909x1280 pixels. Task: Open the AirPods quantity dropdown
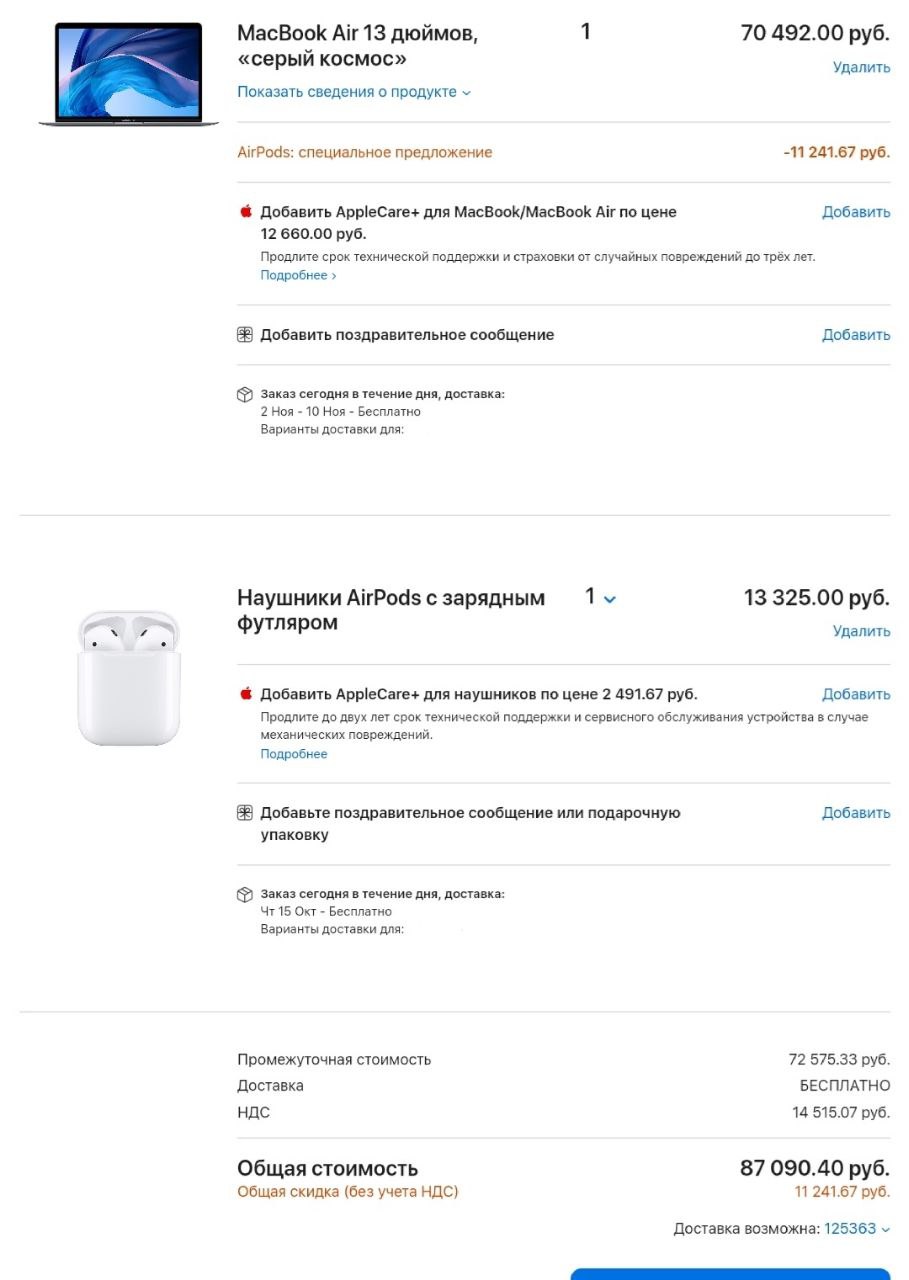pyautogui.click(x=601, y=597)
